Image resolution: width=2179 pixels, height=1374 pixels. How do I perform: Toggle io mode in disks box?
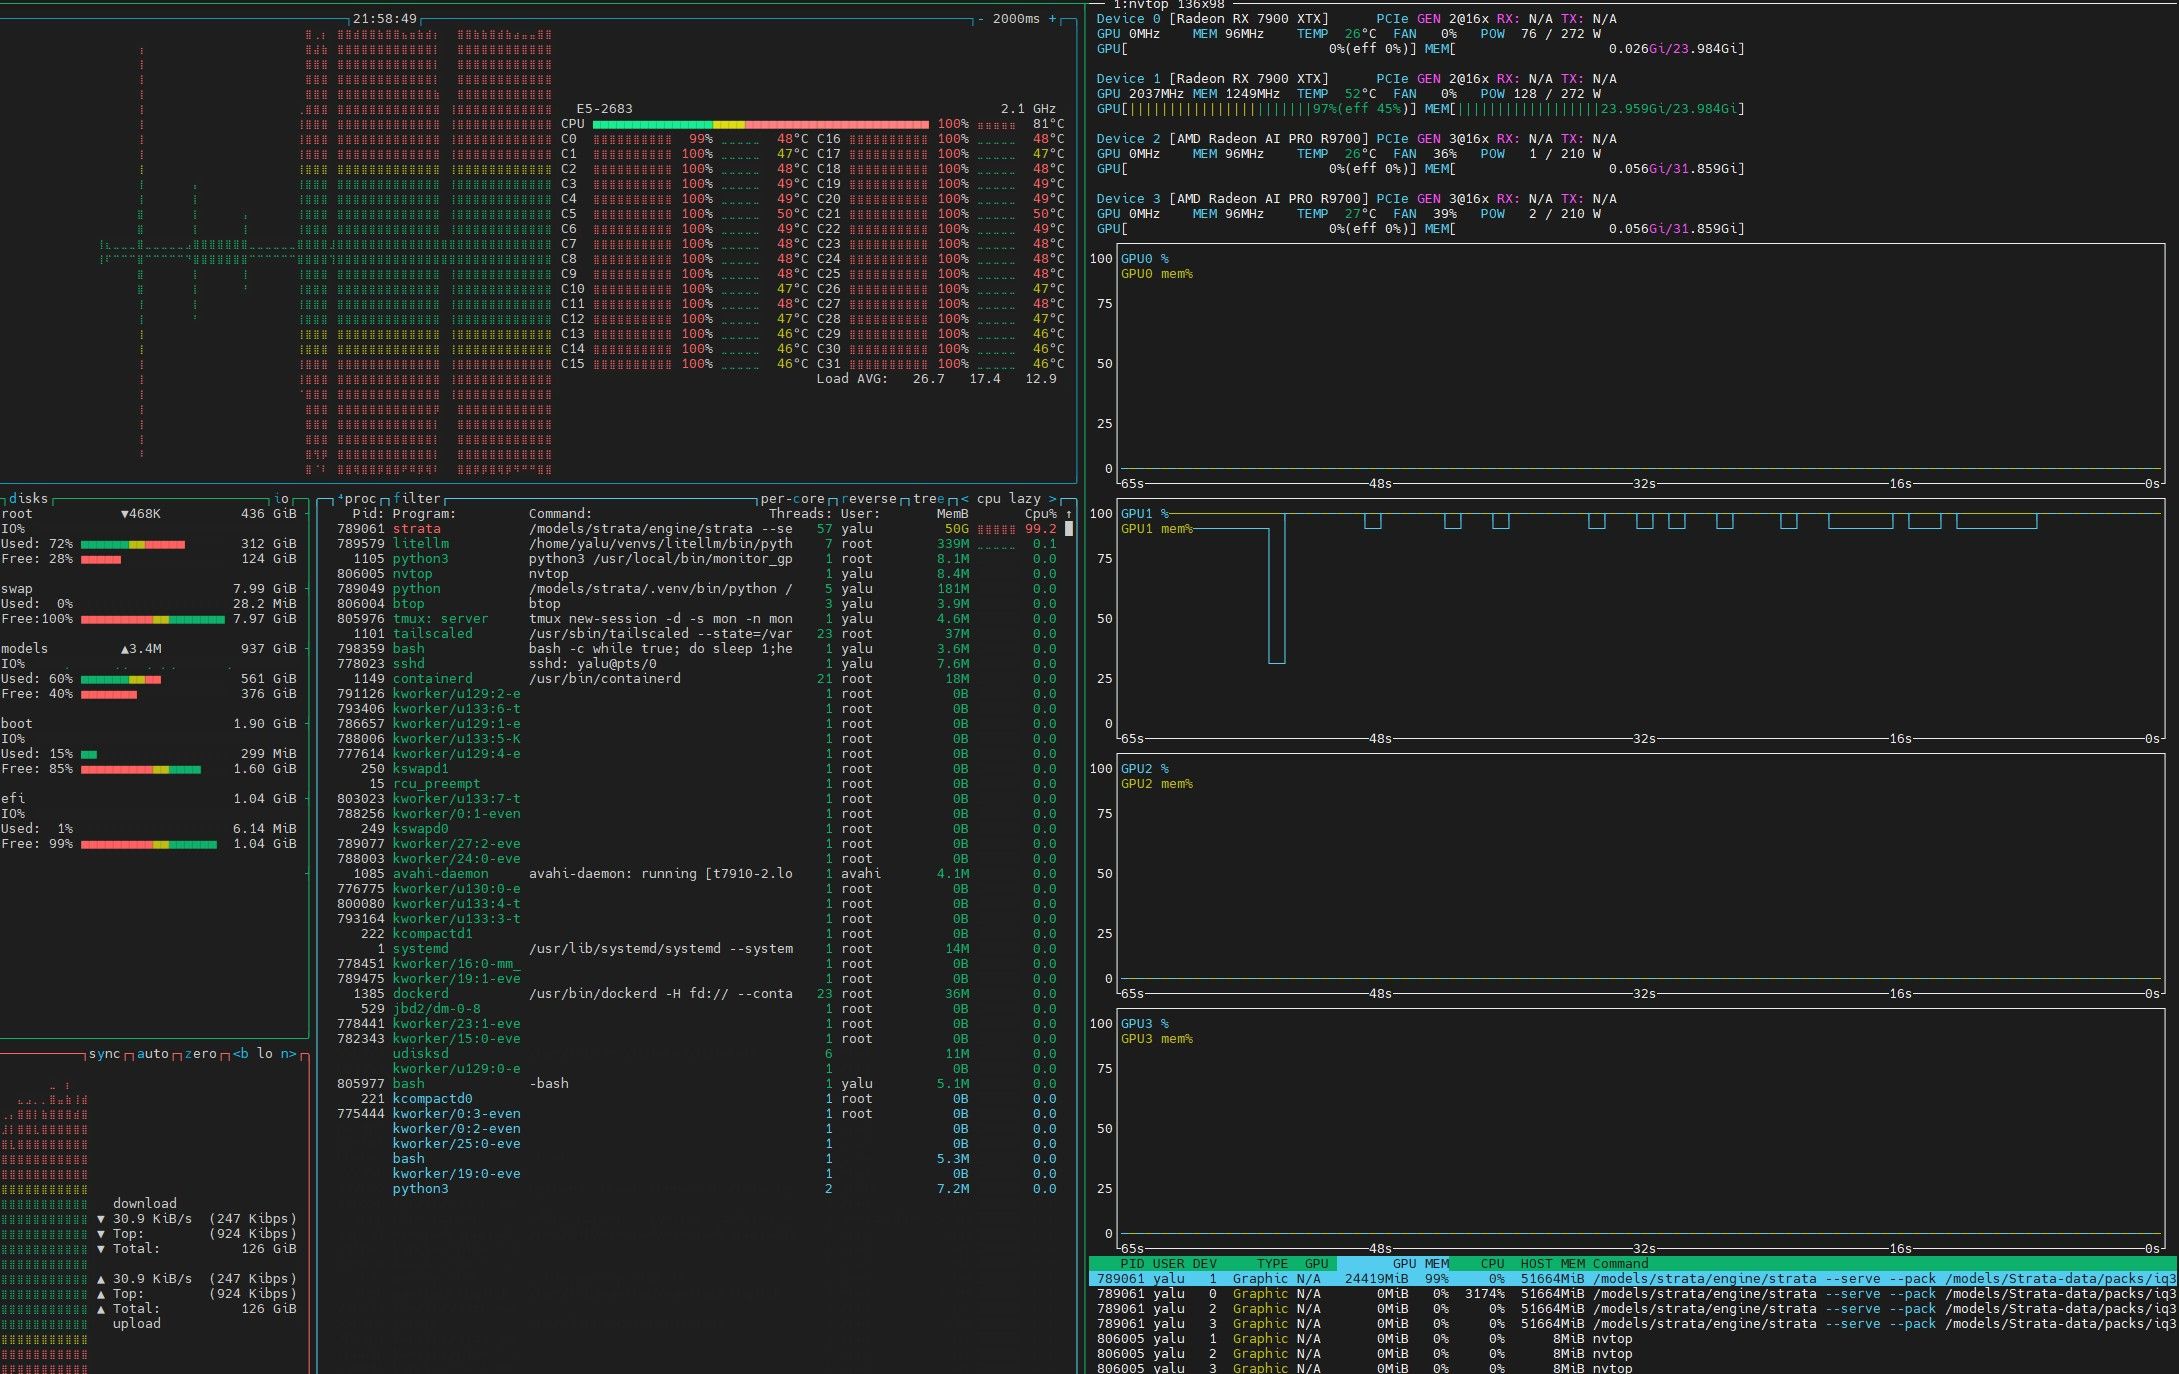coord(281,498)
